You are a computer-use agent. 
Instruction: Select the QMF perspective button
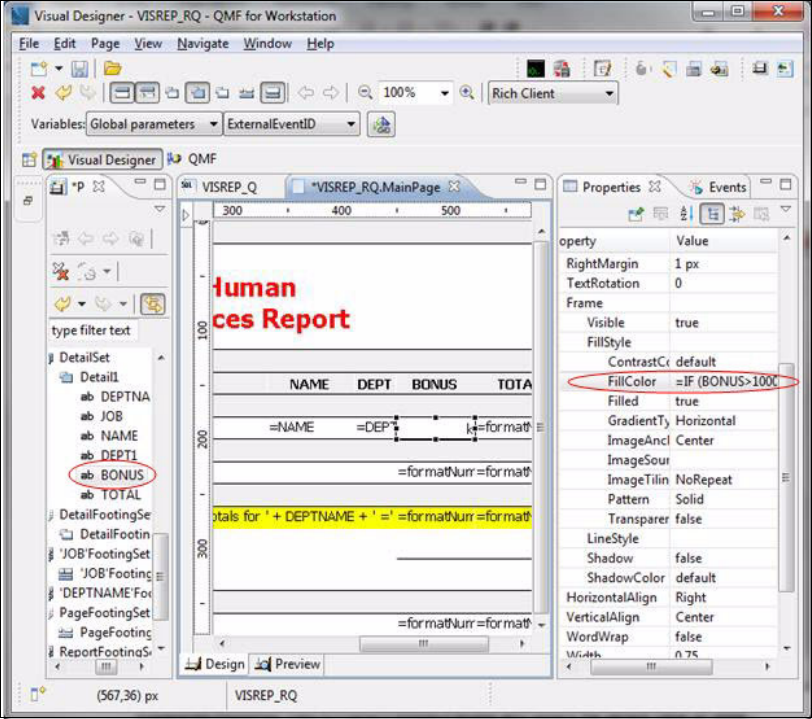coord(192,159)
